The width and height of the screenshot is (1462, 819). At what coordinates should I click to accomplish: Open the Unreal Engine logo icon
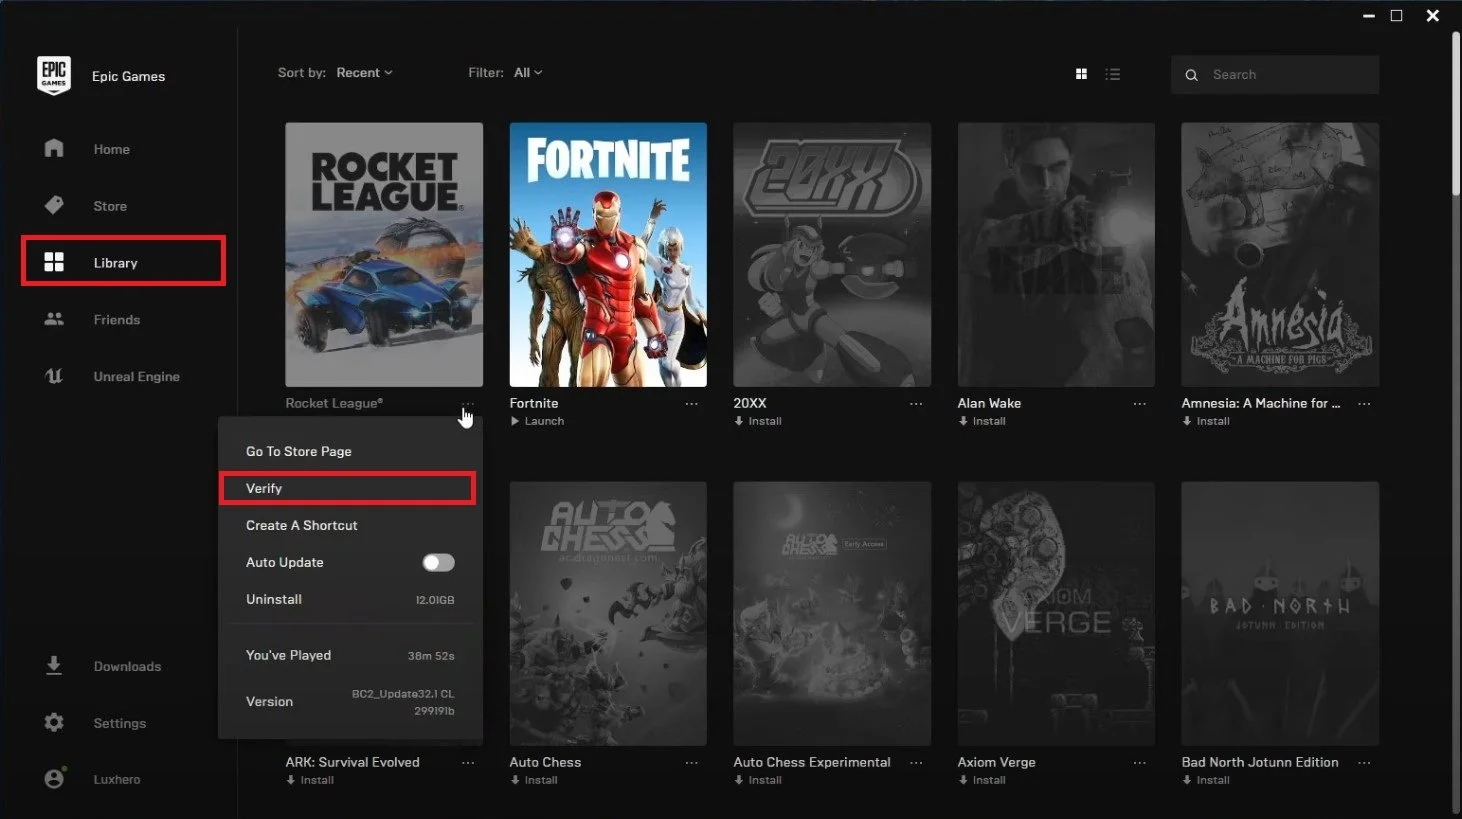click(54, 376)
